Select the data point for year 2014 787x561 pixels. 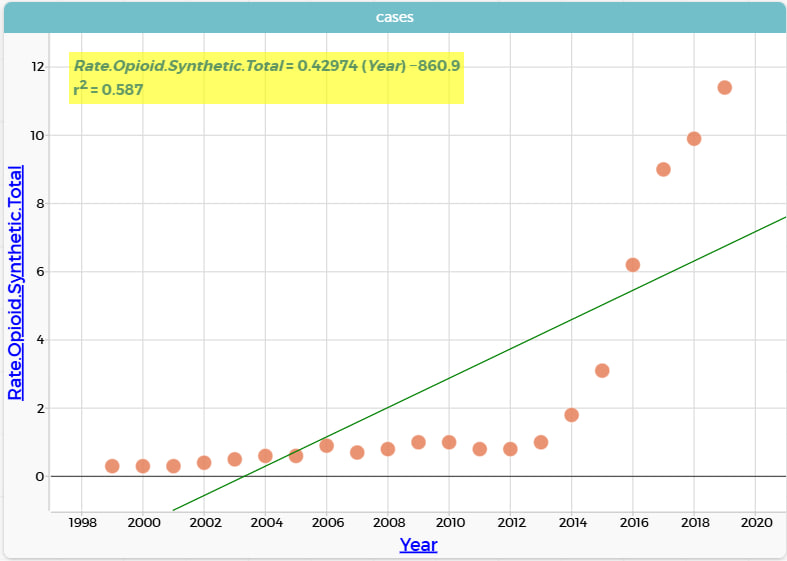click(571, 415)
